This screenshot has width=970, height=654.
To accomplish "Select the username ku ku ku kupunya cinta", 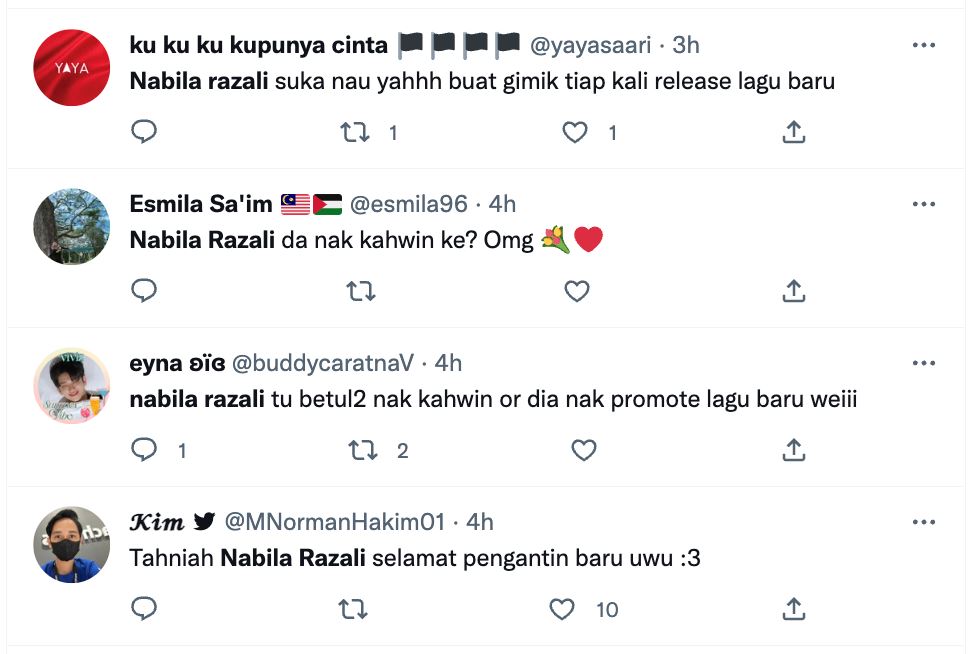I will 257,45.
